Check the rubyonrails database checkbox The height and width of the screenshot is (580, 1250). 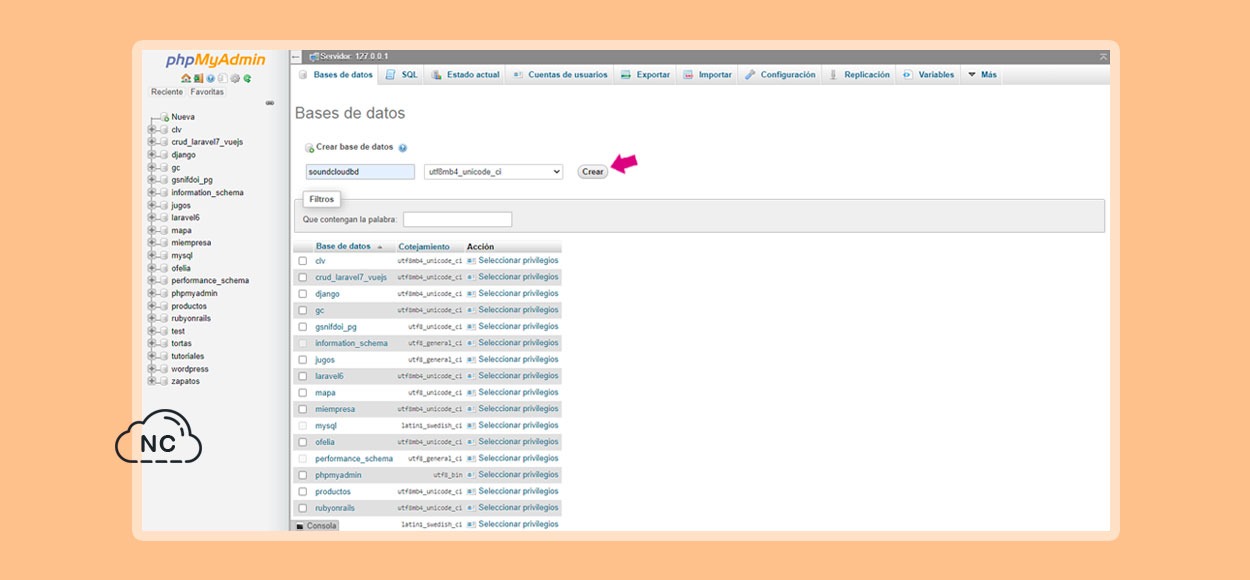click(x=302, y=508)
